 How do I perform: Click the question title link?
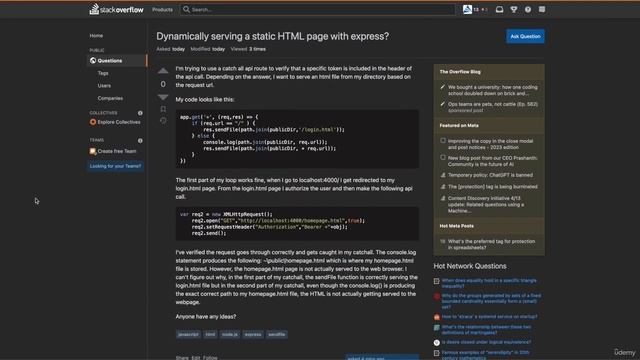(x=273, y=36)
